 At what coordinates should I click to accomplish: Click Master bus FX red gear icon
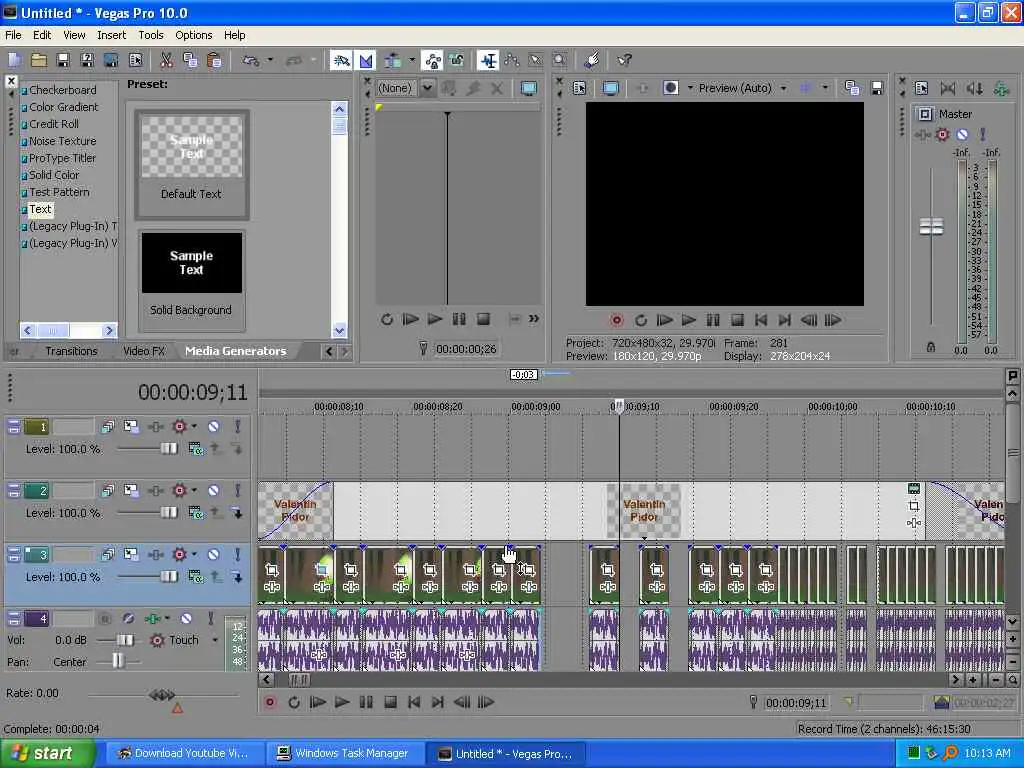(942, 135)
